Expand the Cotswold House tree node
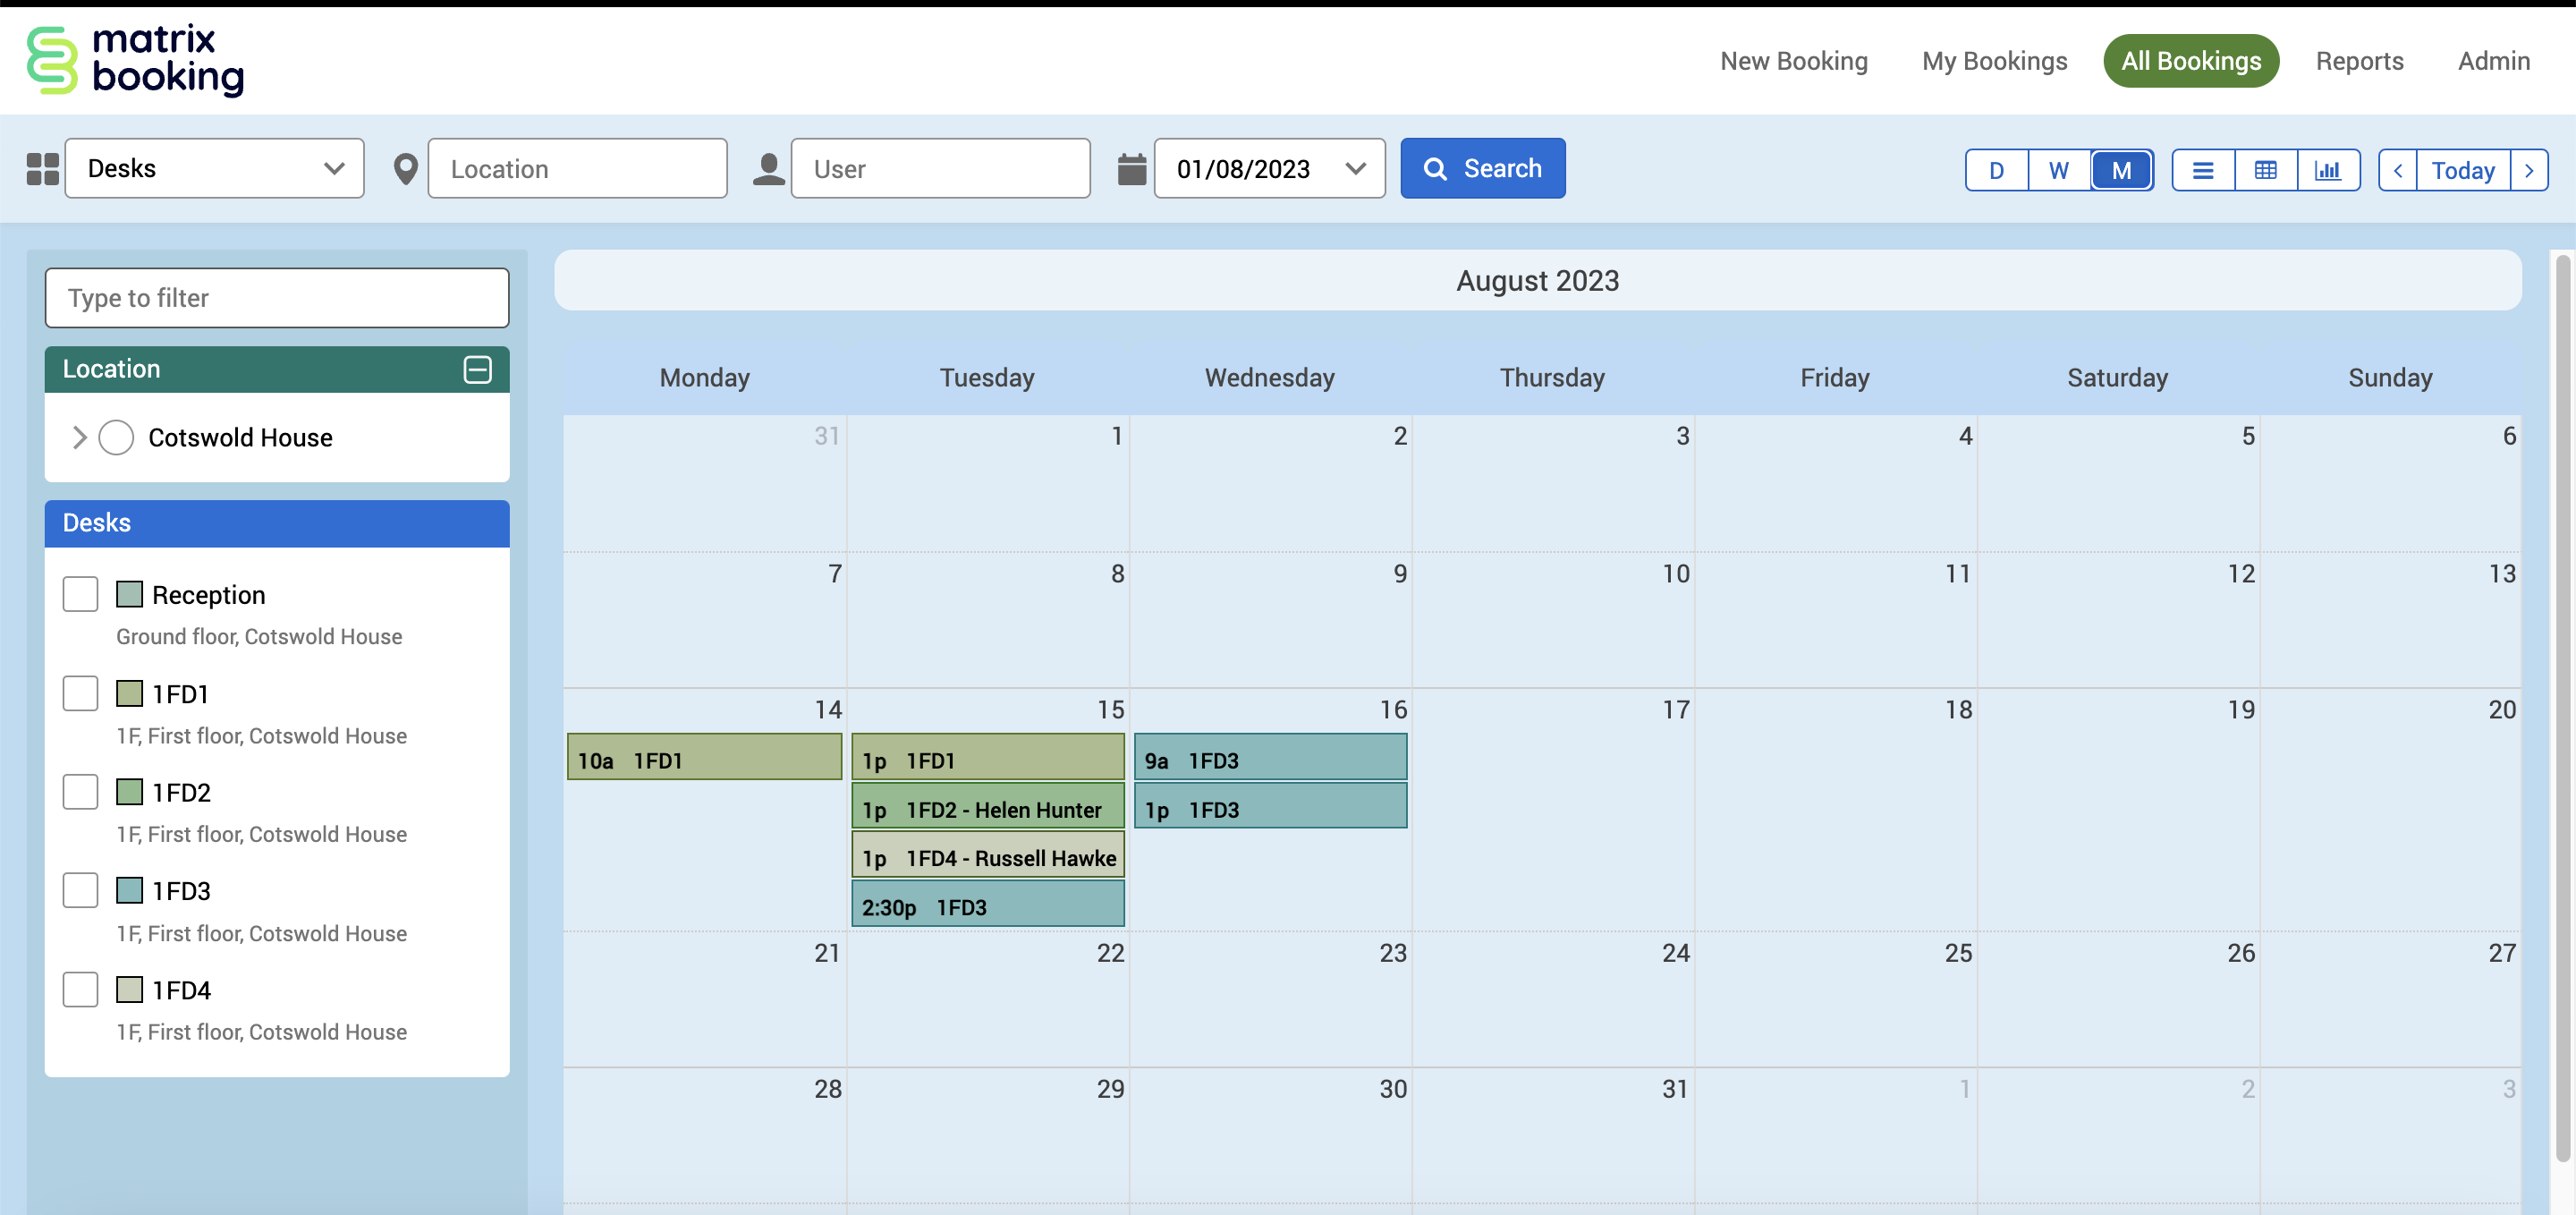Screen dimensions: 2576x1215 pyautogui.click(x=80, y=438)
